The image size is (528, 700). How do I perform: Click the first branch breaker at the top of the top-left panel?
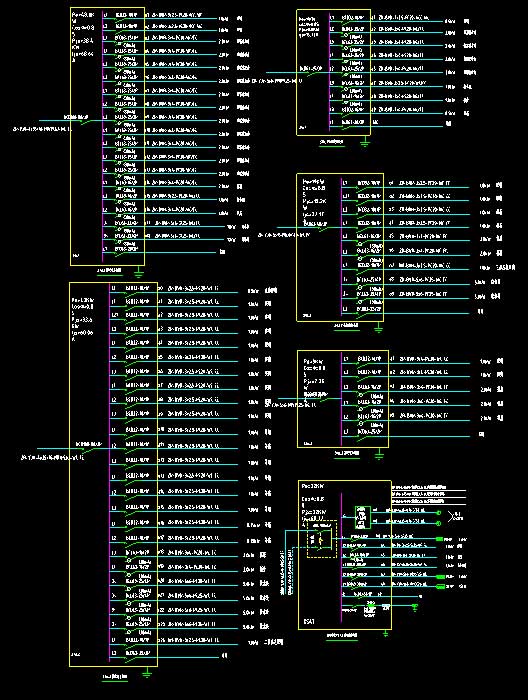tap(126, 17)
